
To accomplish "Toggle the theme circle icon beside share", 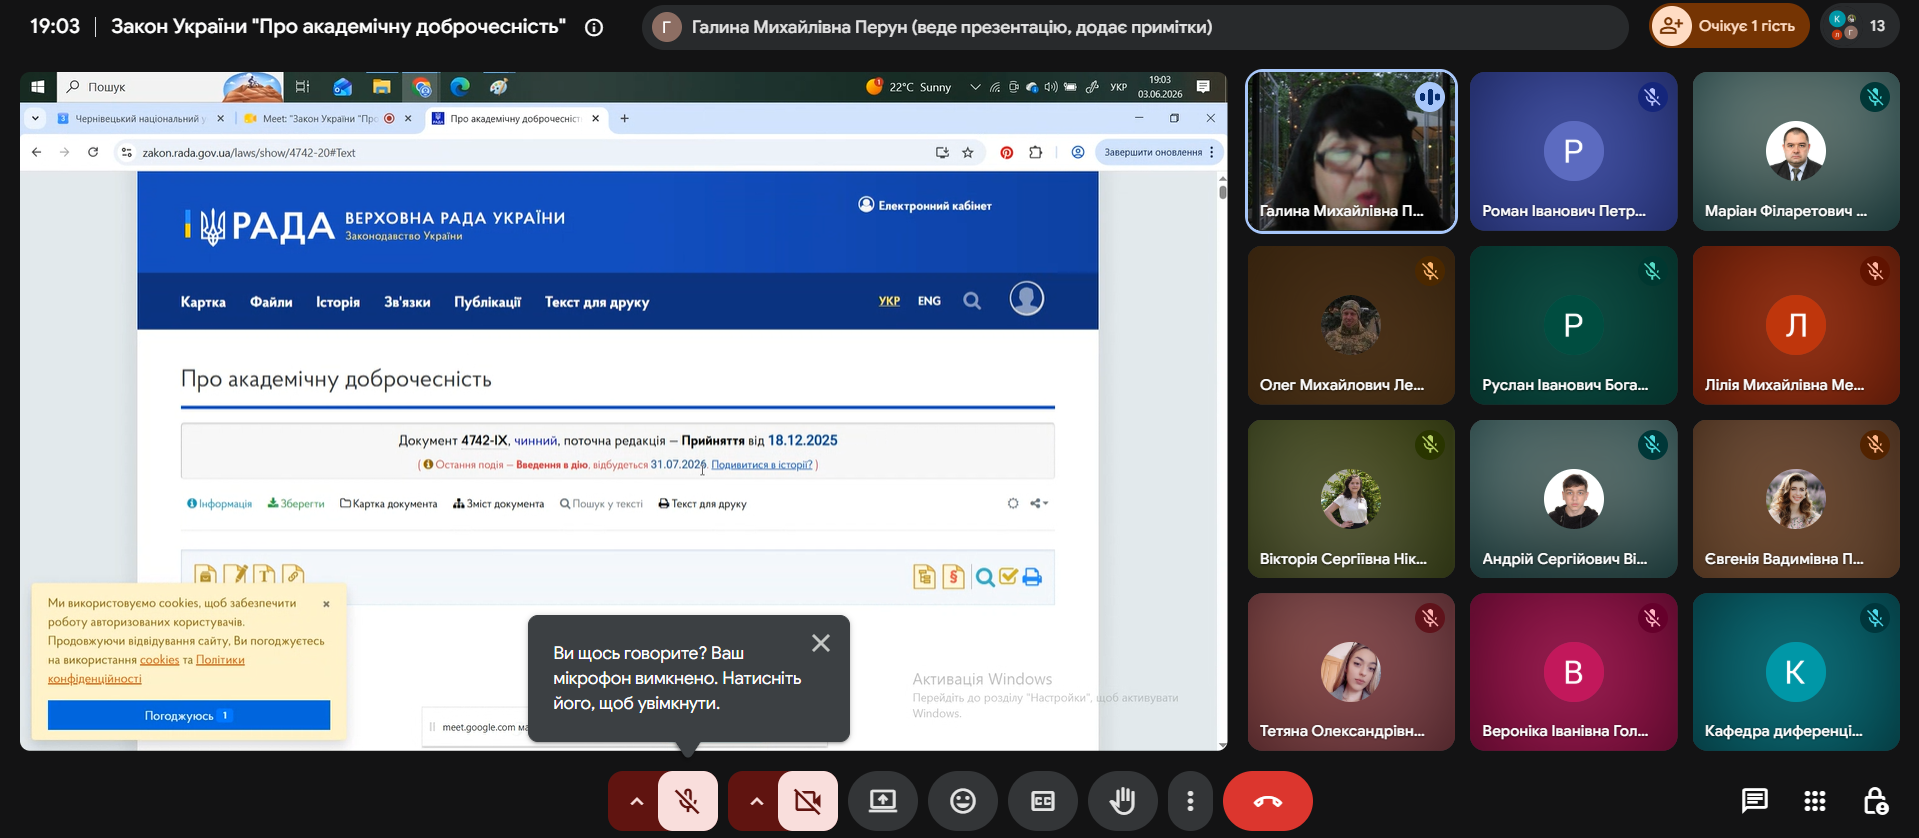I will point(1013,504).
